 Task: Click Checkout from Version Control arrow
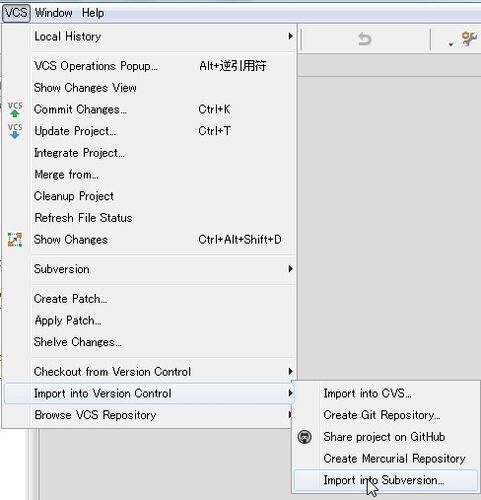291,371
